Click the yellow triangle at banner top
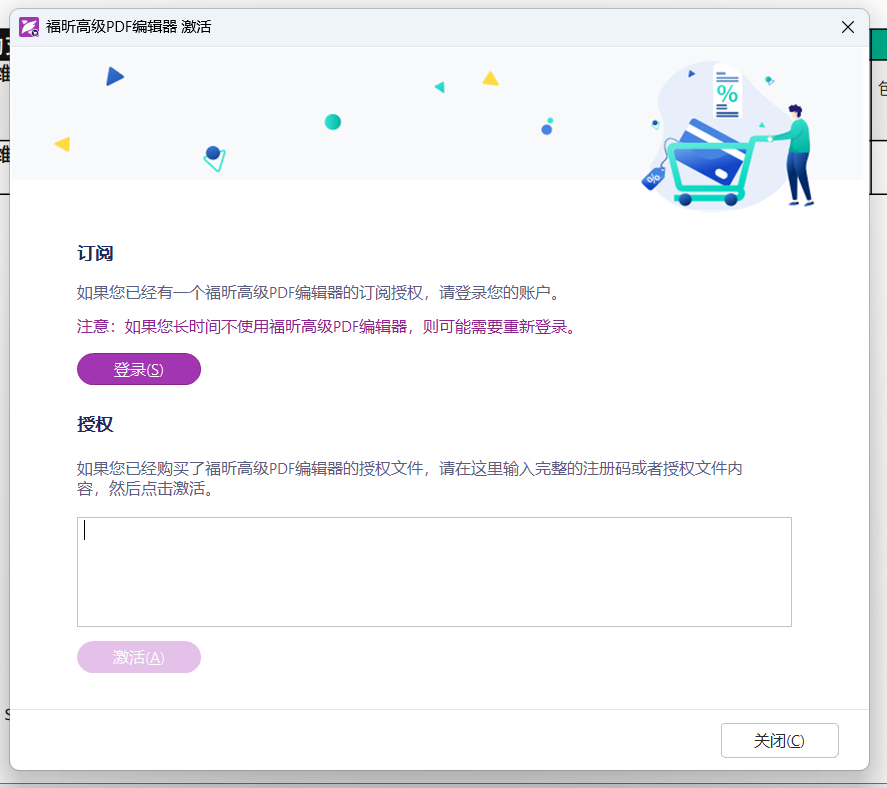 tap(490, 78)
